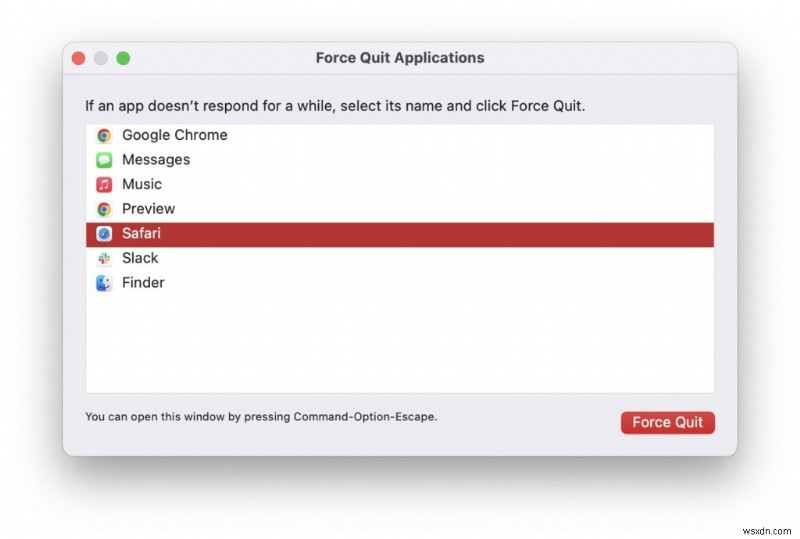Choose Messages in the application list

[x=156, y=160]
